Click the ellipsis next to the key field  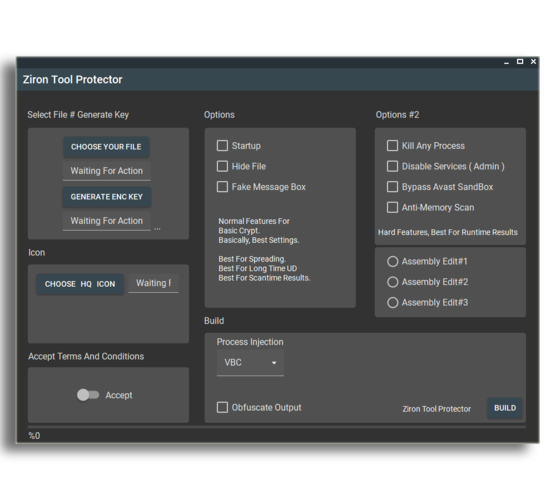[x=157, y=229]
